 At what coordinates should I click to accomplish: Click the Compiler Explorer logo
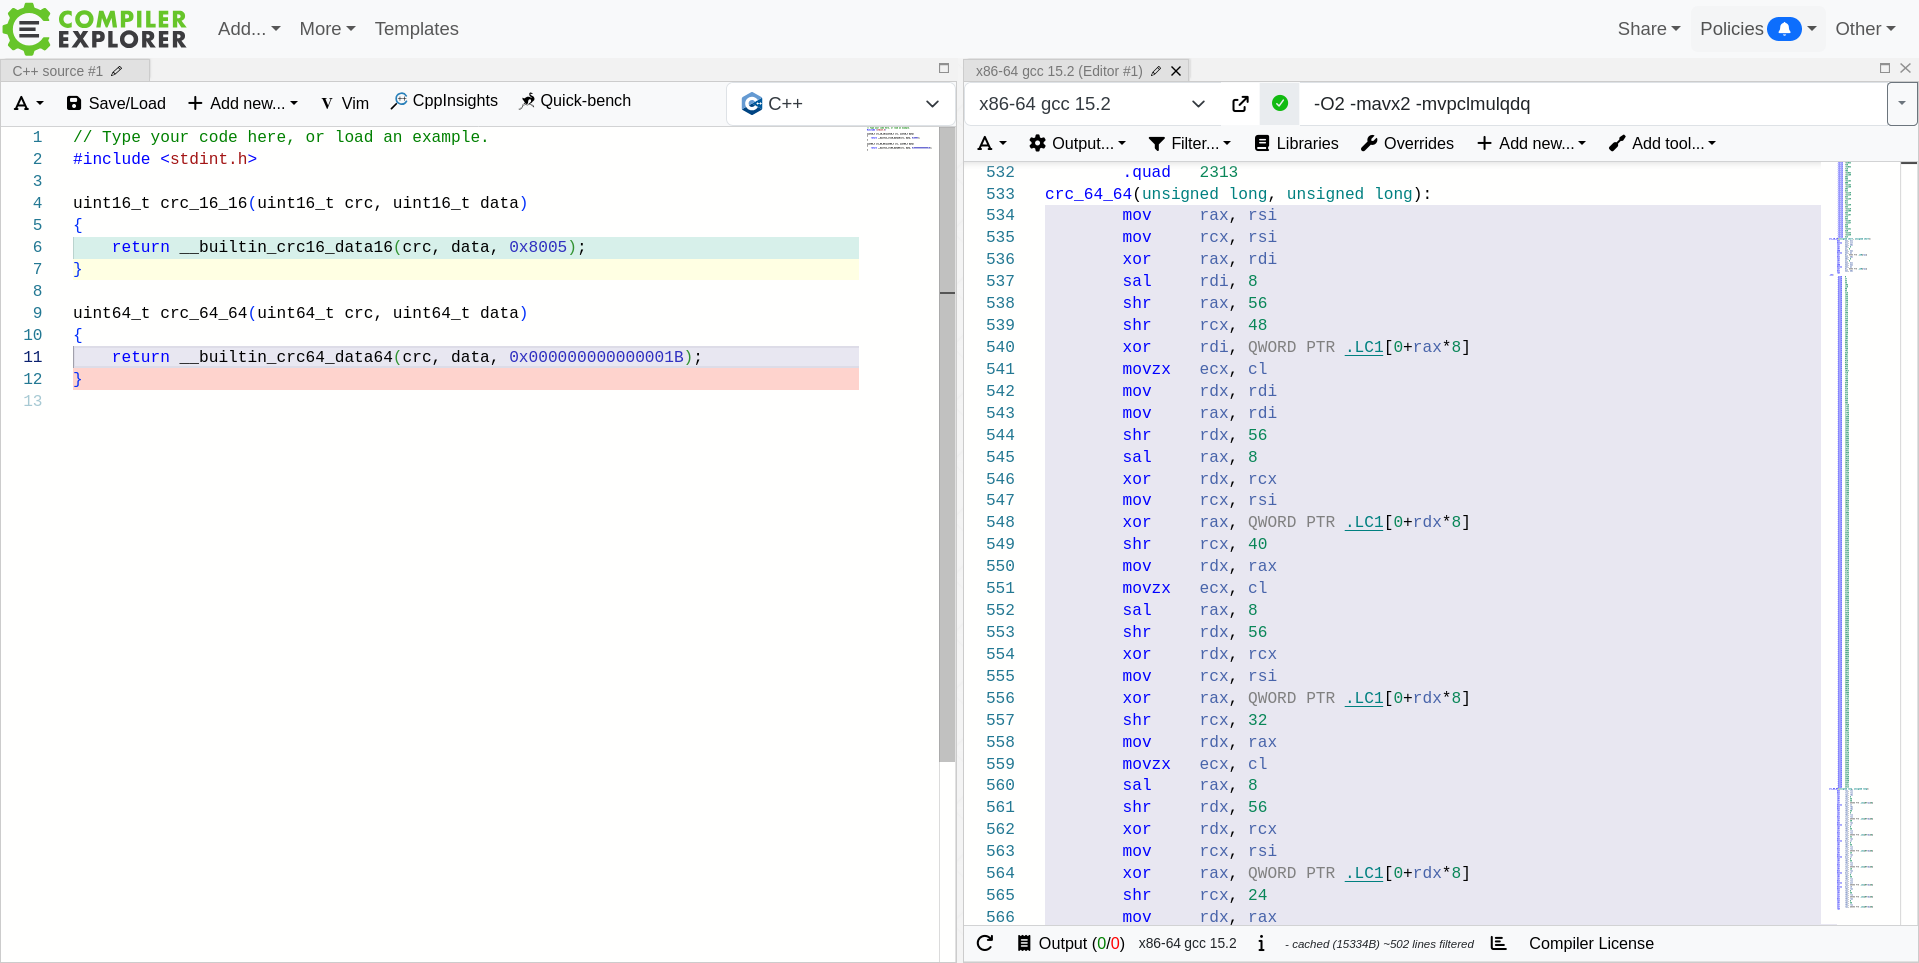click(x=95, y=29)
